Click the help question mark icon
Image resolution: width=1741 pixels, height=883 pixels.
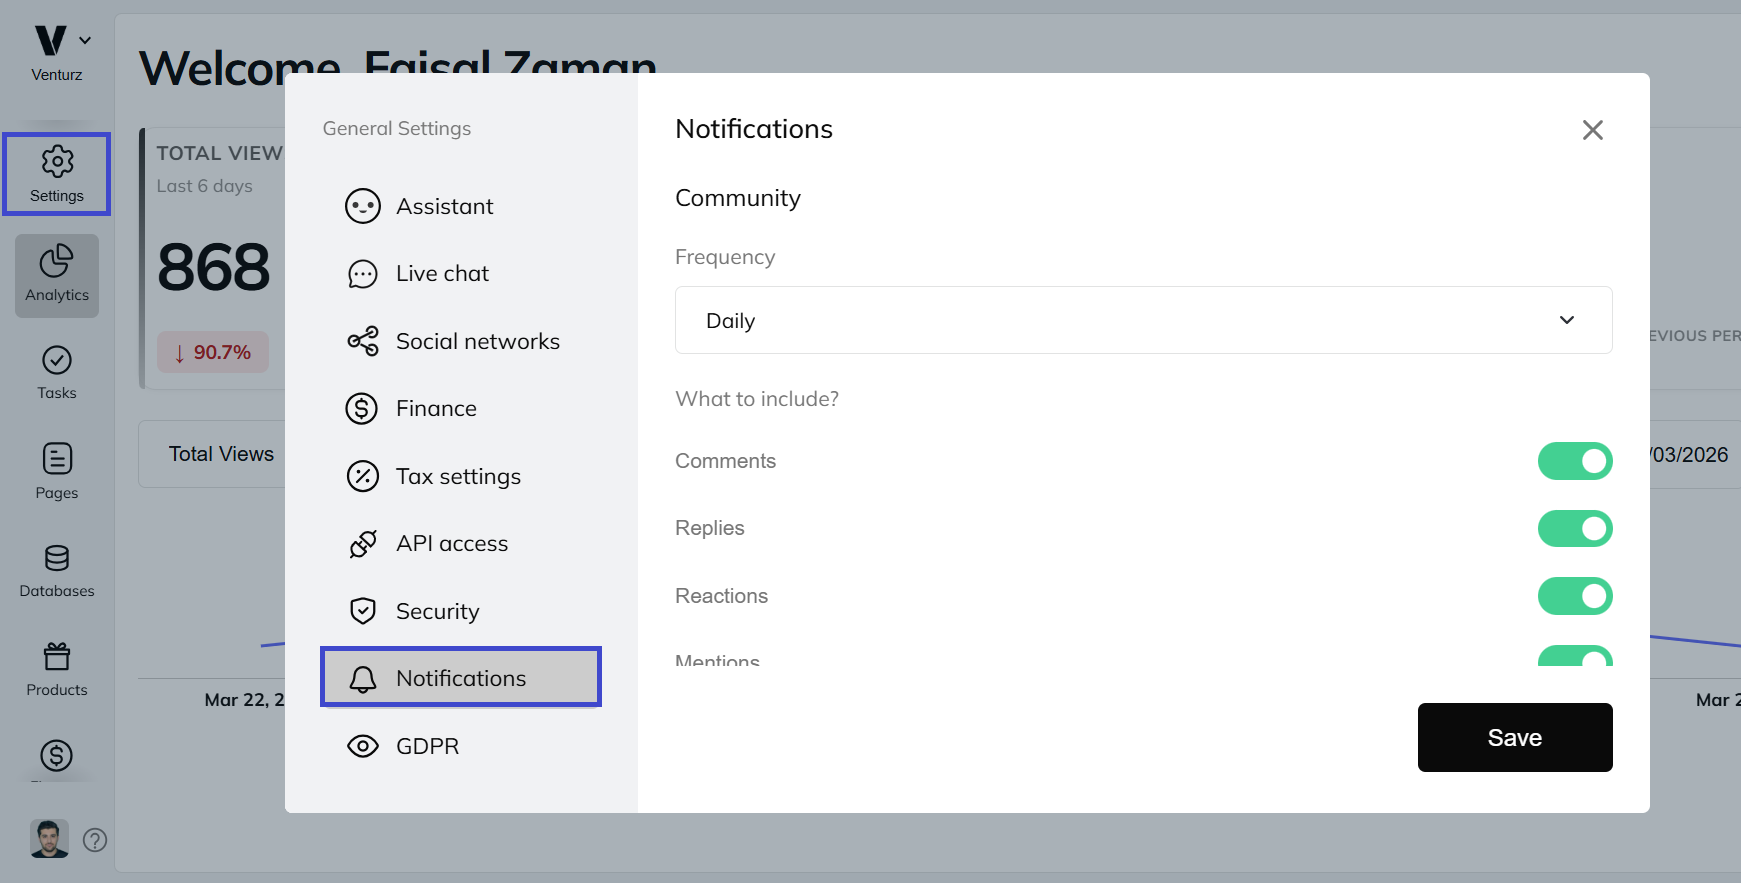(x=95, y=840)
